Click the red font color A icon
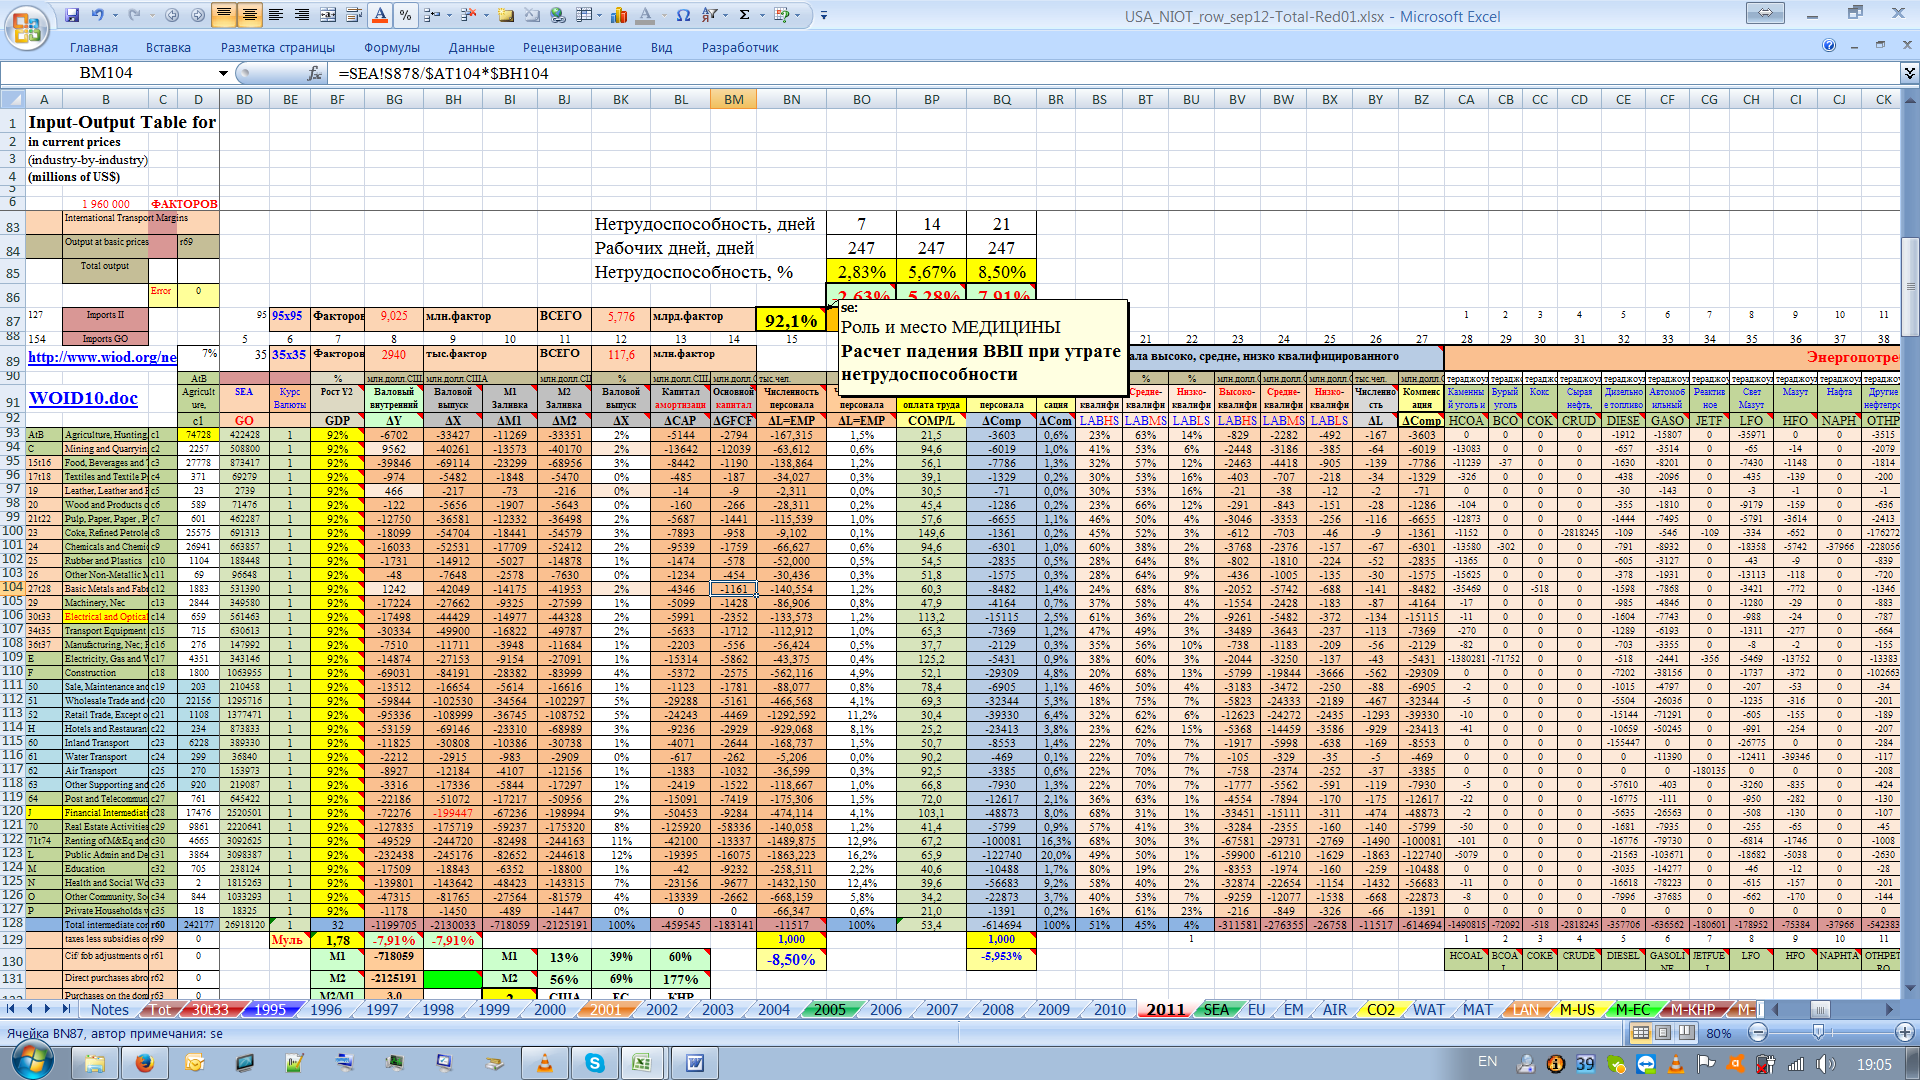The image size is (1920, 1080). coord(380,15)
